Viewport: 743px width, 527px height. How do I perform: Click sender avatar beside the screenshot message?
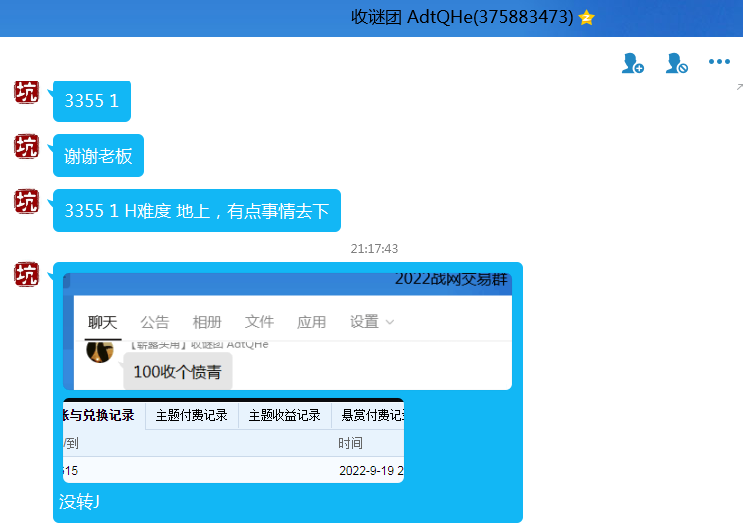tap(27, 274)
